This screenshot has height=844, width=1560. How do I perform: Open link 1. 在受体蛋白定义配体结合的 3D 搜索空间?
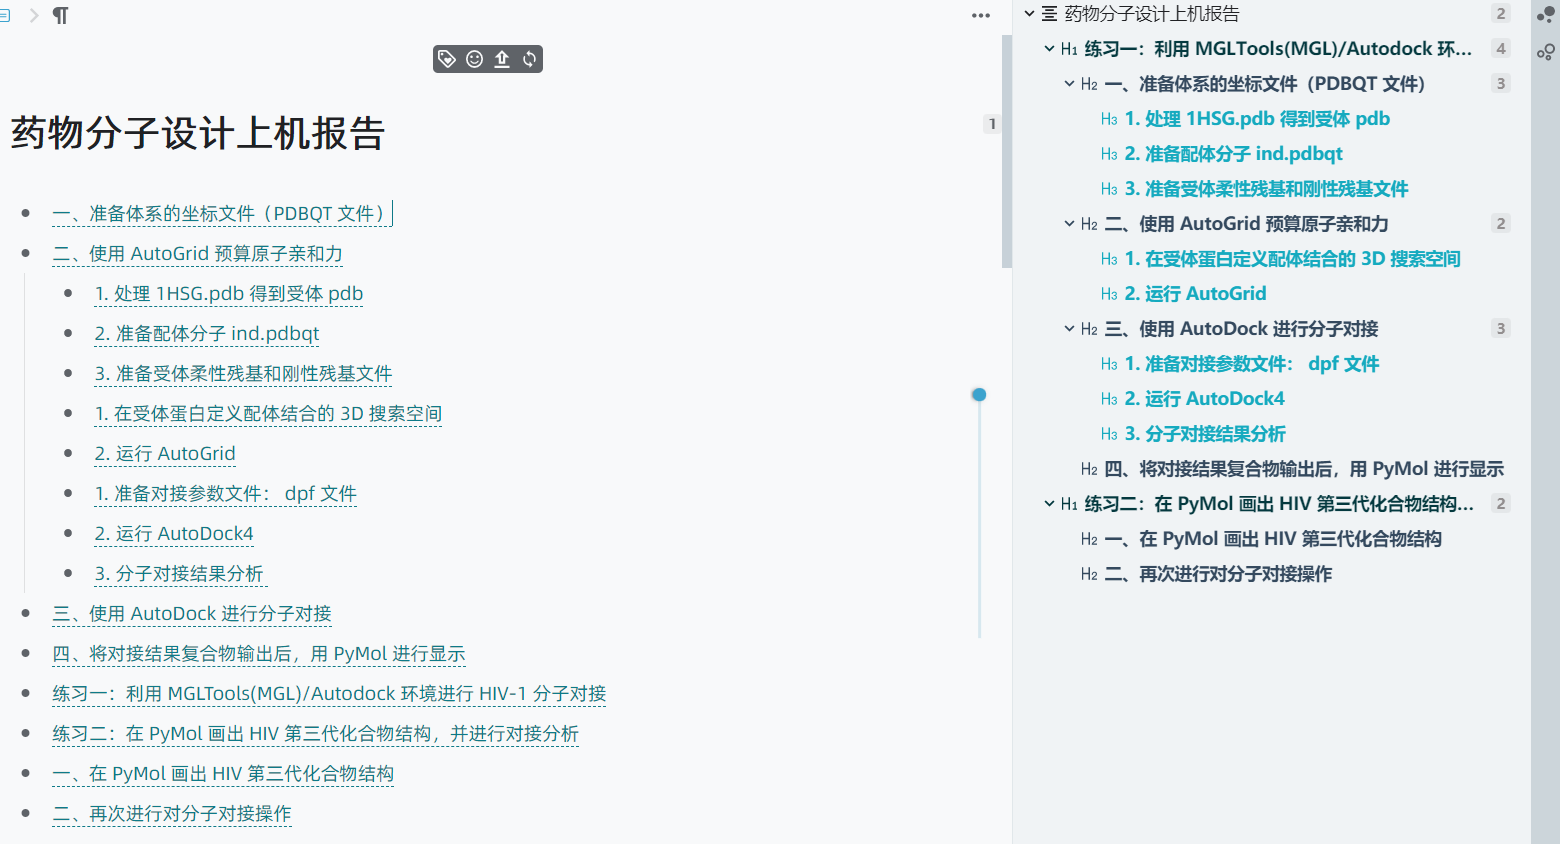click(268, 414)
